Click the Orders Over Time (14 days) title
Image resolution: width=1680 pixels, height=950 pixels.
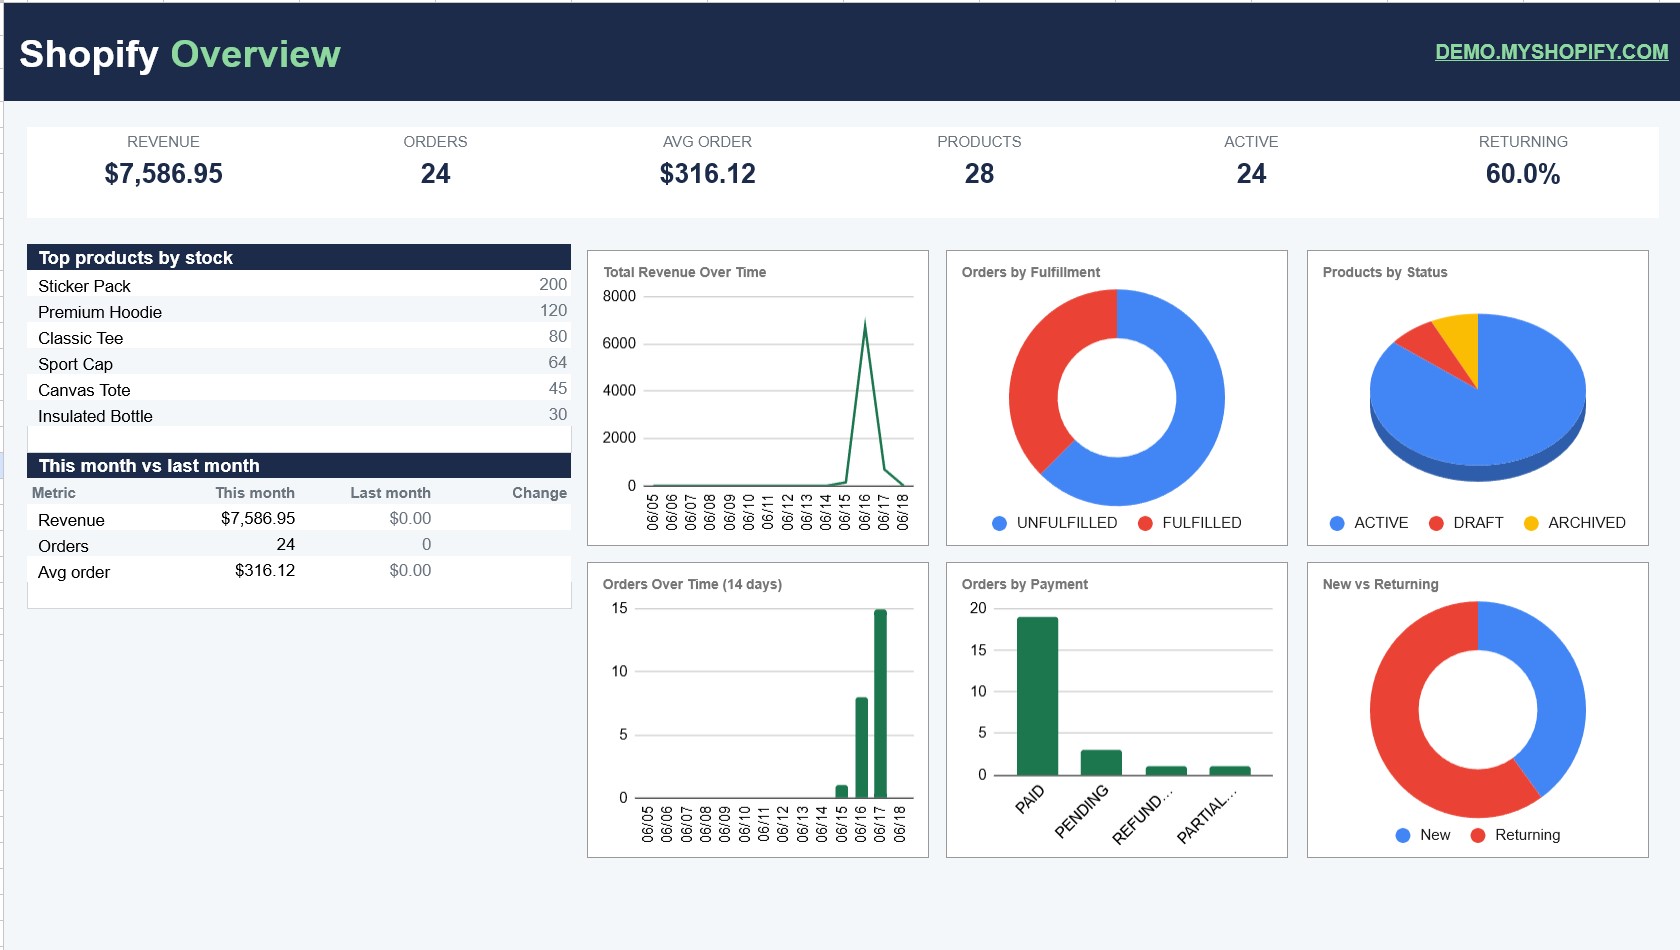[692, 584]
